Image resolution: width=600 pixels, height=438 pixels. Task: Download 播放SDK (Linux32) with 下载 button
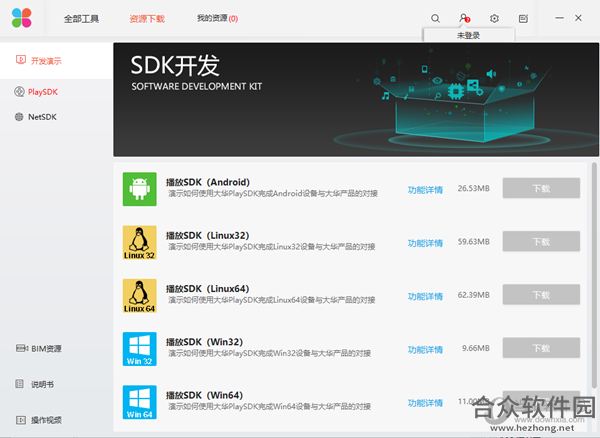click(x=541, y=241)
